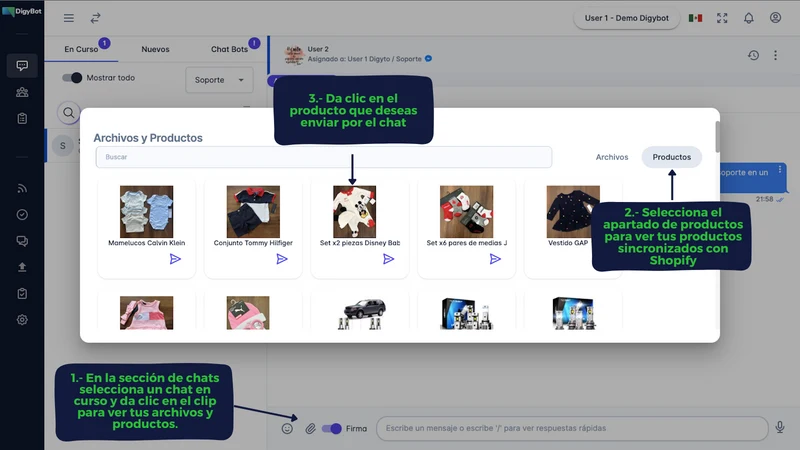Open the upload icon in sidebar
Image resolution: width=800 pixels, height=450 pixels.
22,267
